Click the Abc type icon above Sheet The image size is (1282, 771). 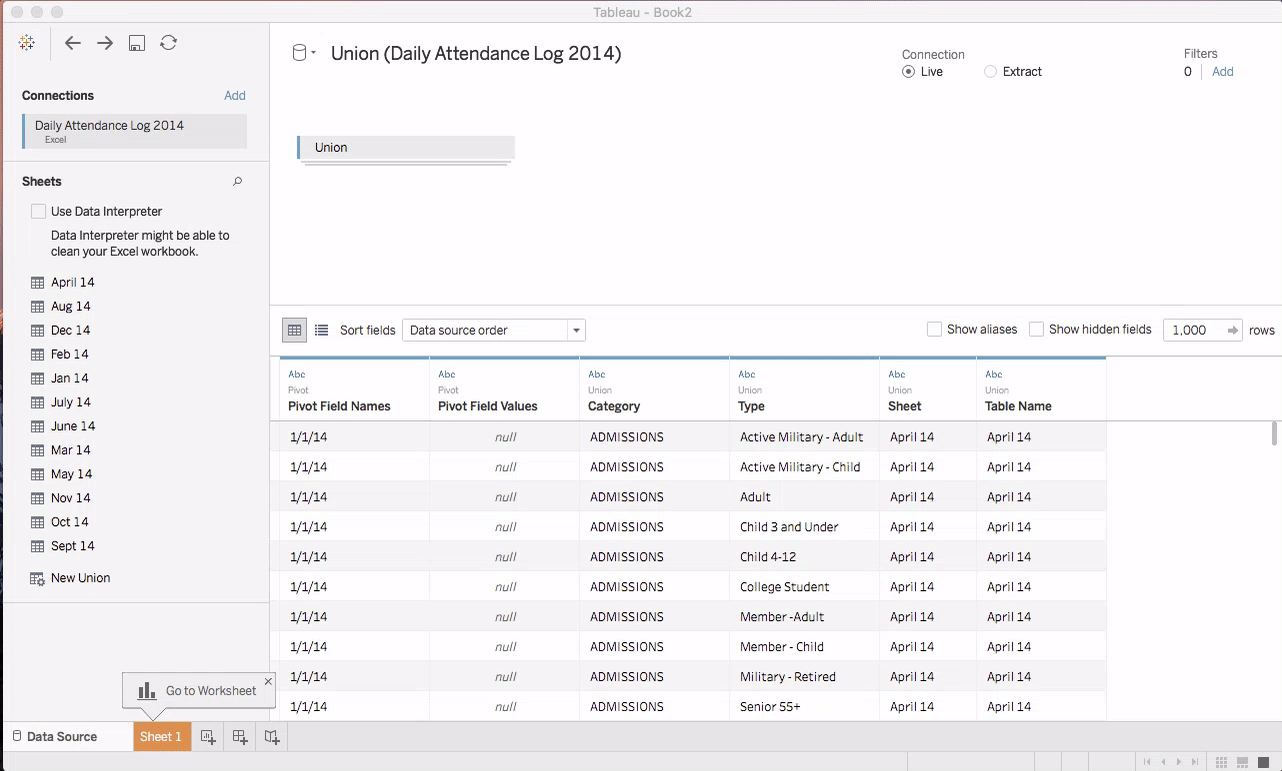[897, 375]
